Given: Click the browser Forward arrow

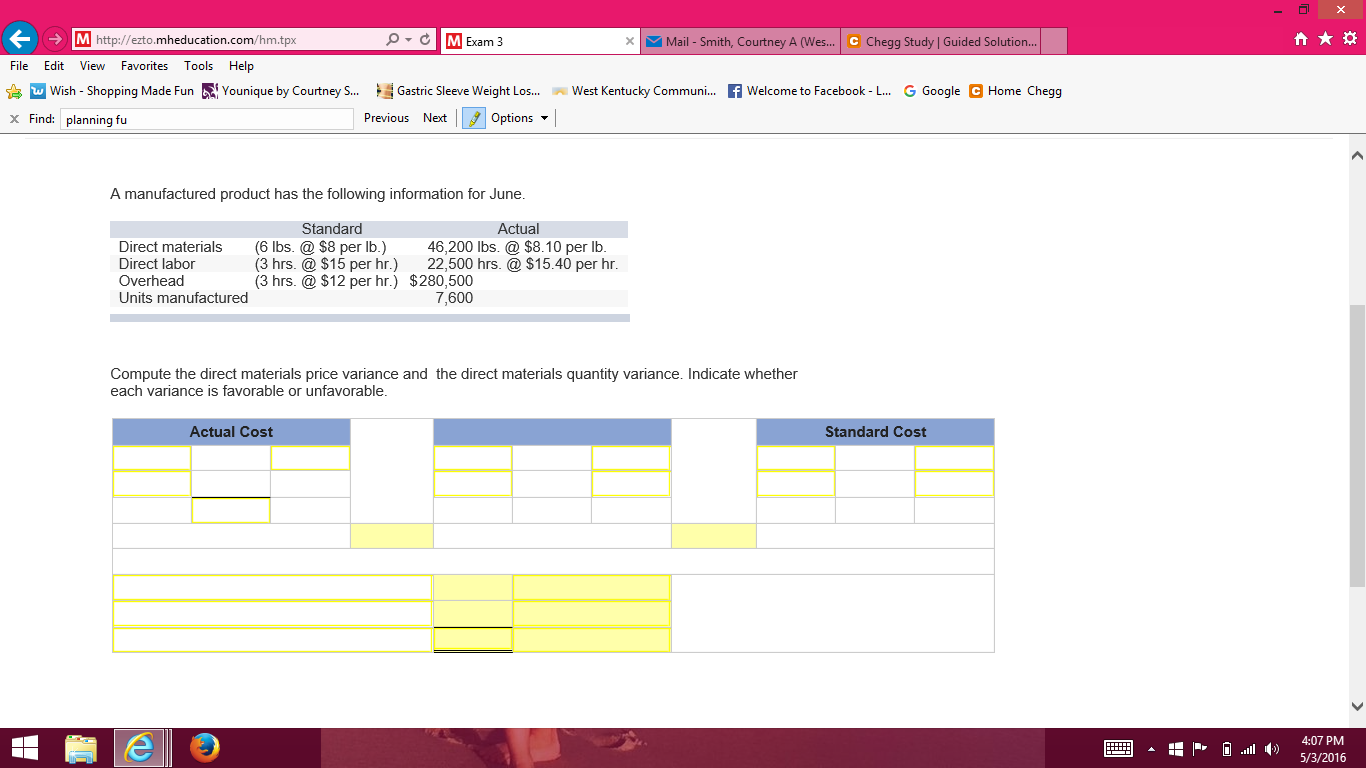Looking at the screenshot, I should pyautogui.click(x=53, y=41).
